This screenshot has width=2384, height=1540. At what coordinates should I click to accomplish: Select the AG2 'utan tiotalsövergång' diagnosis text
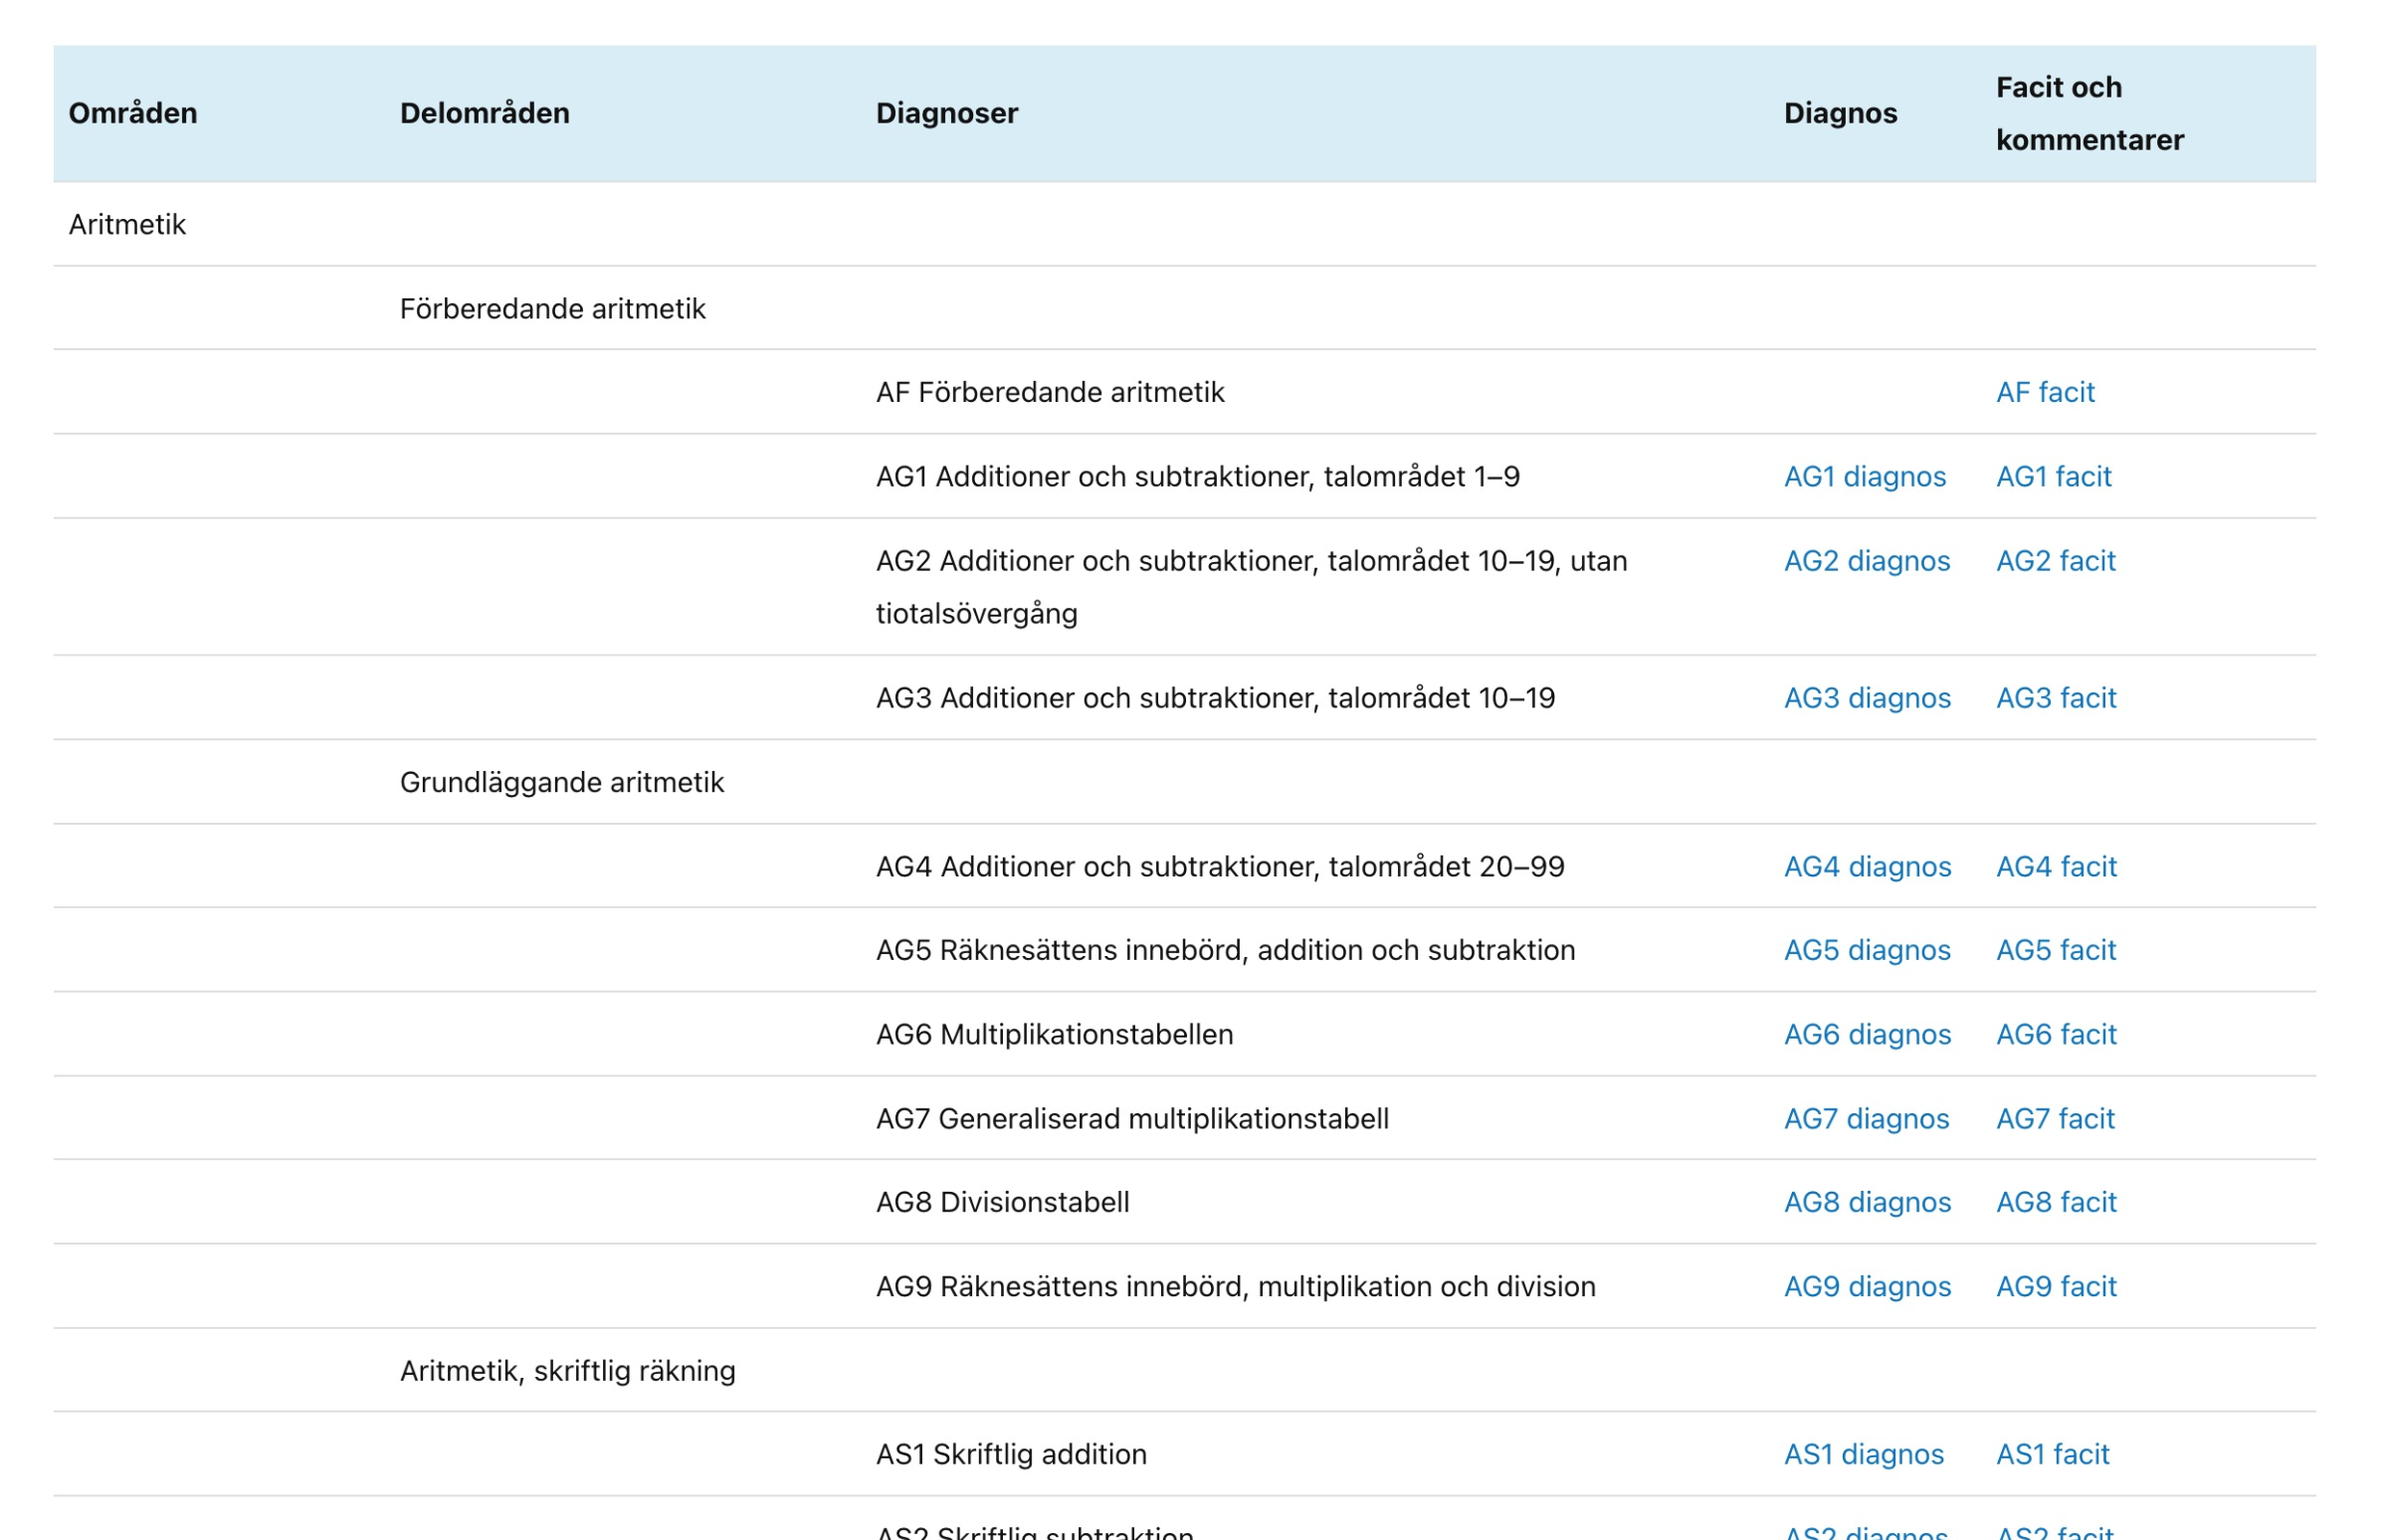click(x=1252, y=587)
